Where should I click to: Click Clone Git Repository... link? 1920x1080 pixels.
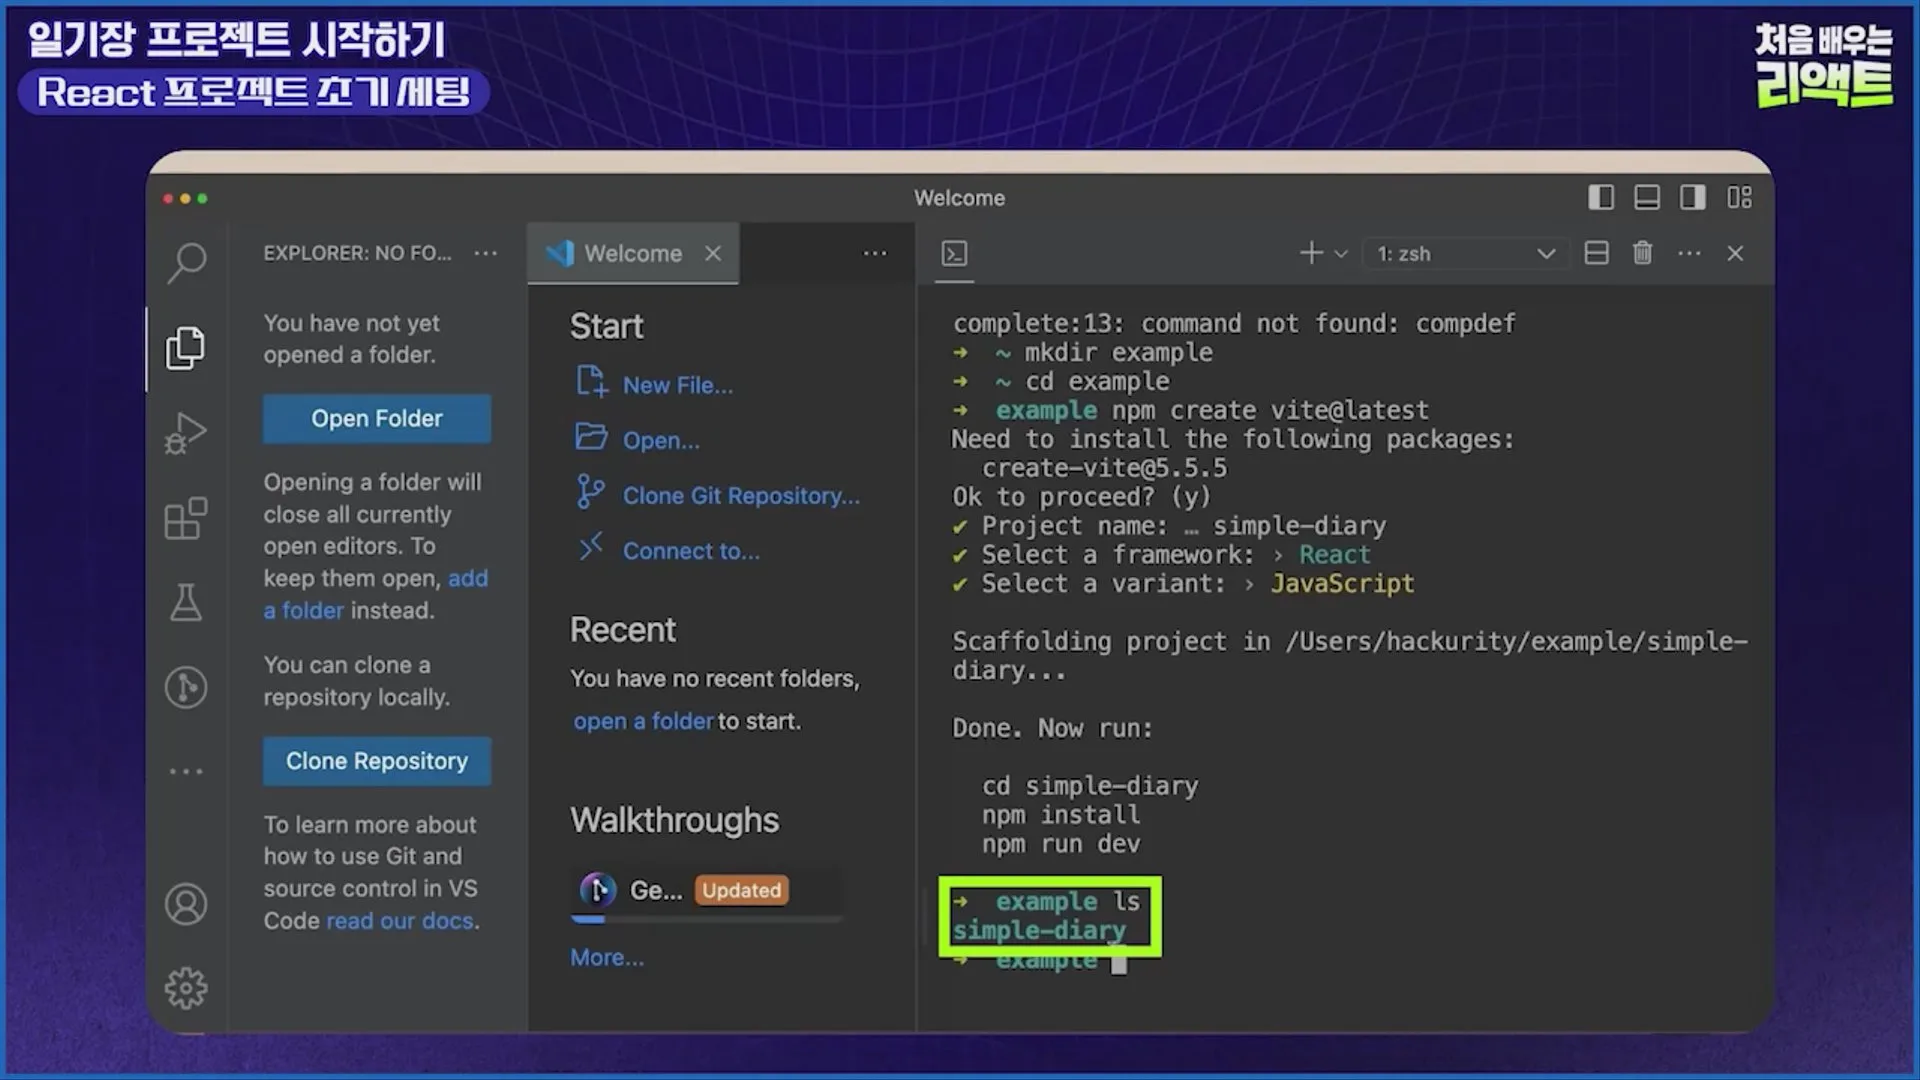(741, 496)
